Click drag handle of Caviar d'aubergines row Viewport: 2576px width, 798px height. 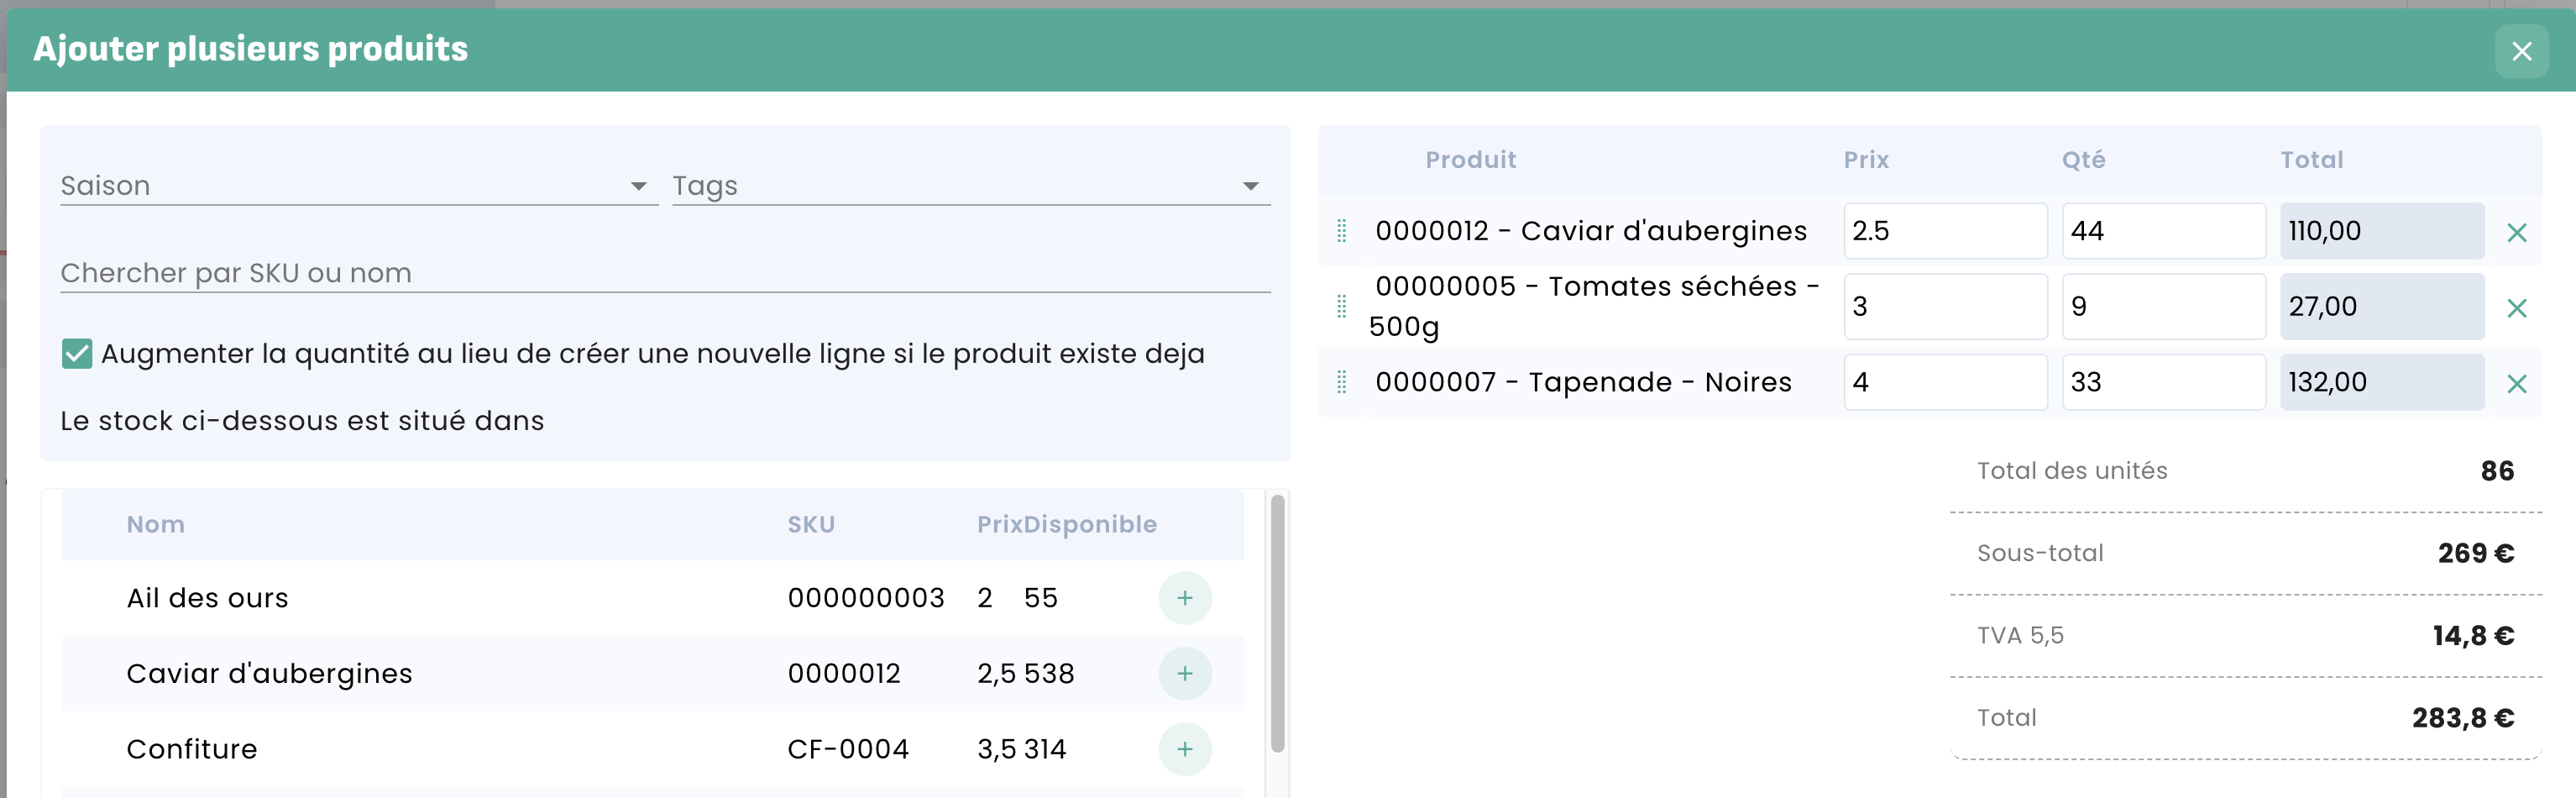1342,231
